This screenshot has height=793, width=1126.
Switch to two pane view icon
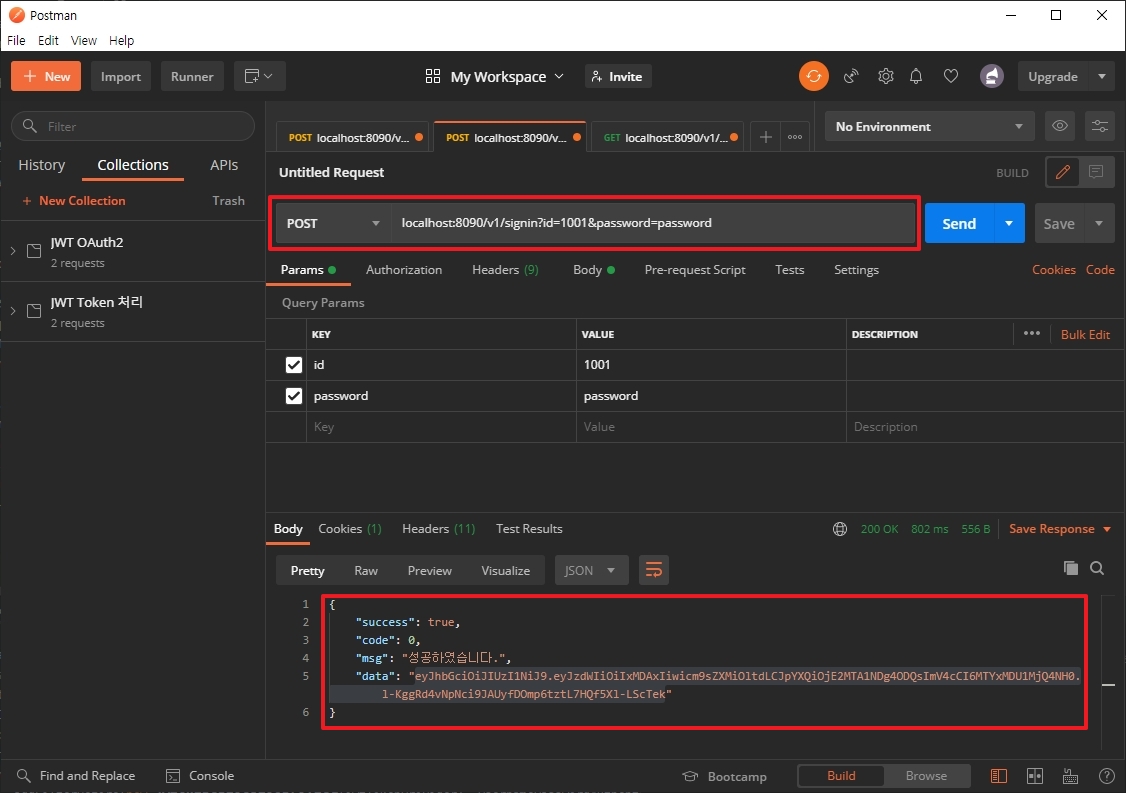(x=1035, y=776)
